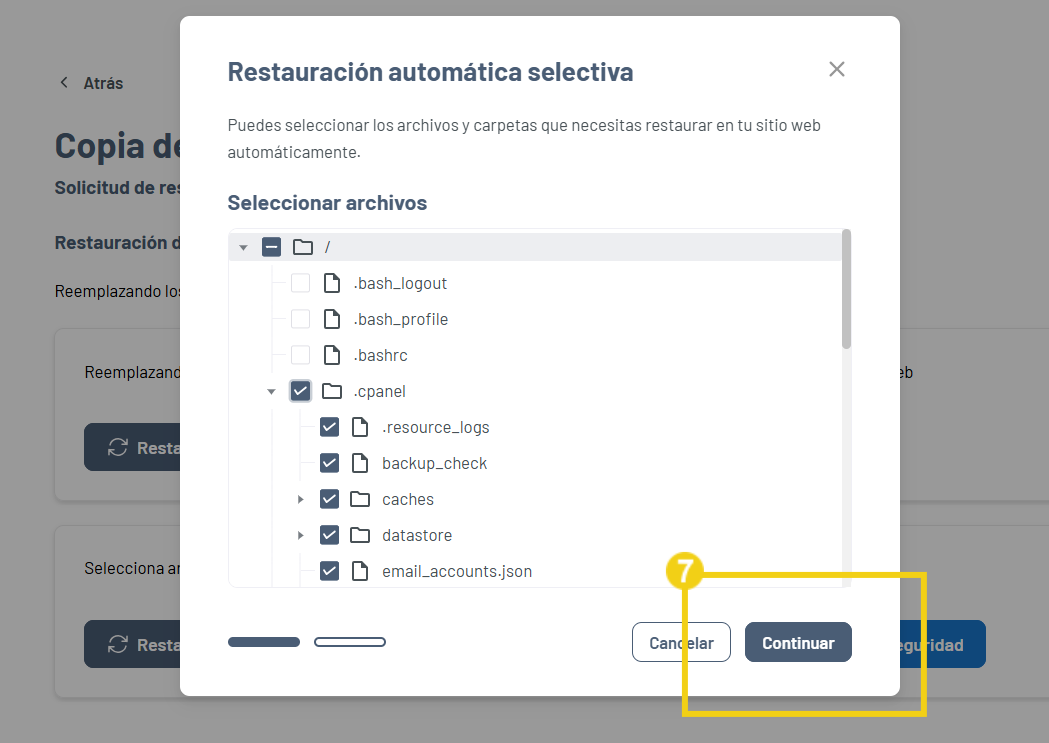
Task: Click the root folder icon
Action: [x=303, y=247]
